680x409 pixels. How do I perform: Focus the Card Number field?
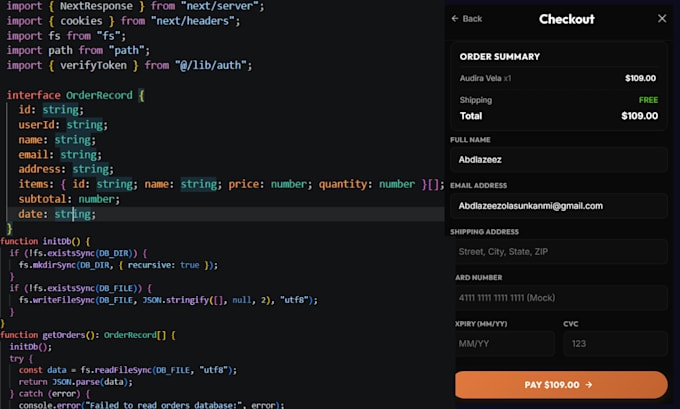pyautogui.click(x=561, y=298)
